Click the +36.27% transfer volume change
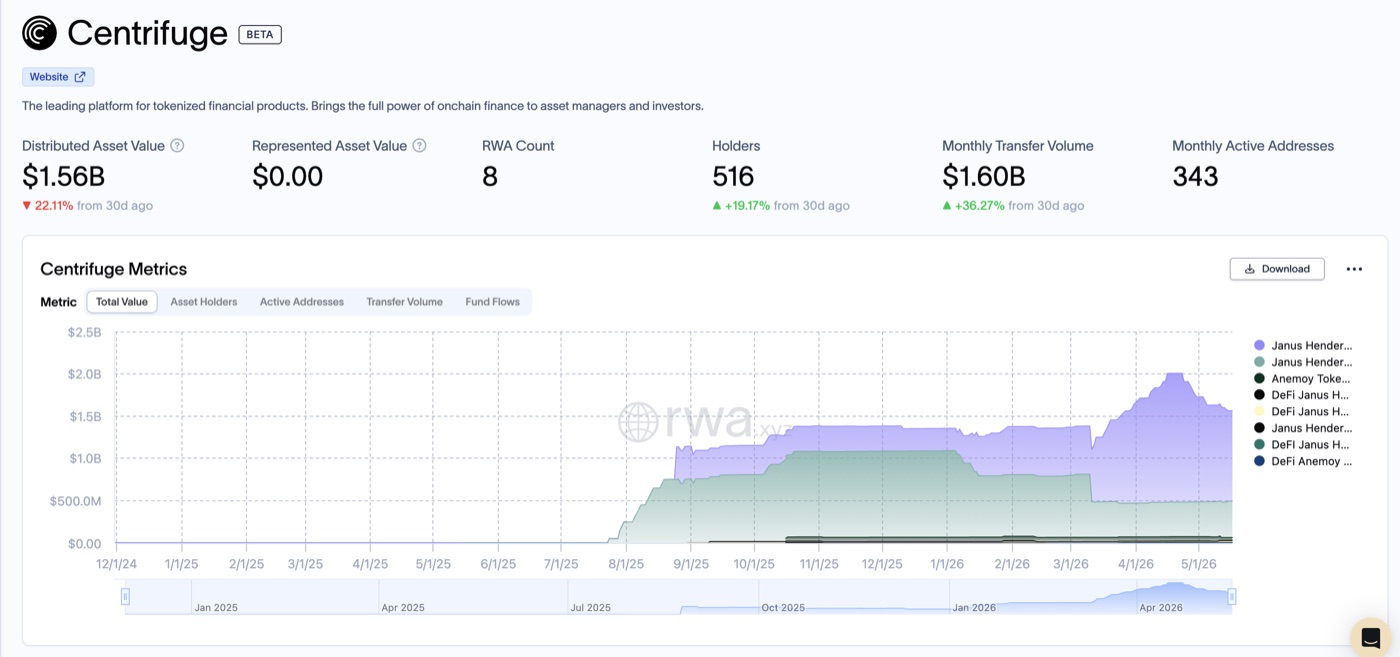 [973, 205]
